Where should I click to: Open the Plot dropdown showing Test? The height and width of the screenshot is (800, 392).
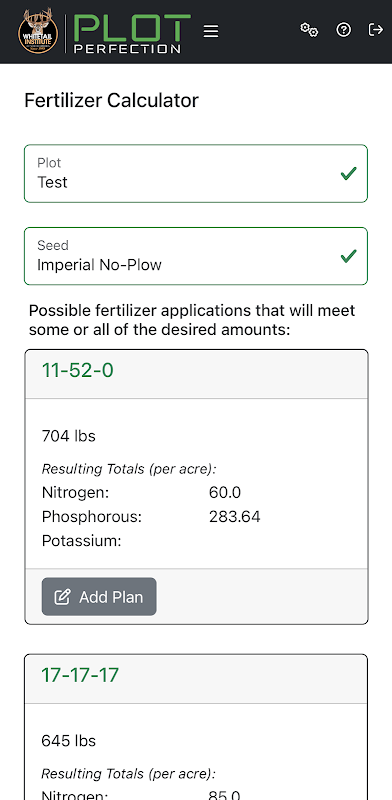coord(196,173)
